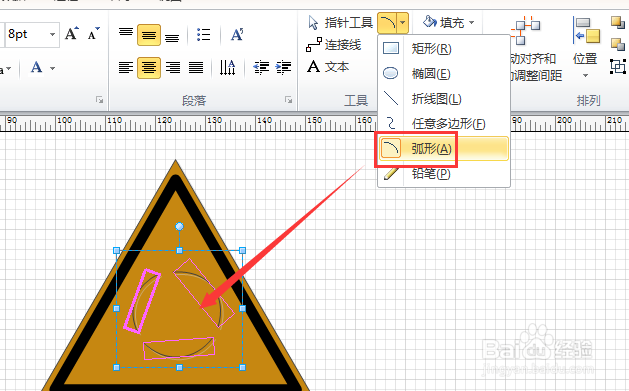The image size is (629, 391).
Task: Increase paragraph indent
Action: (283, 67)
